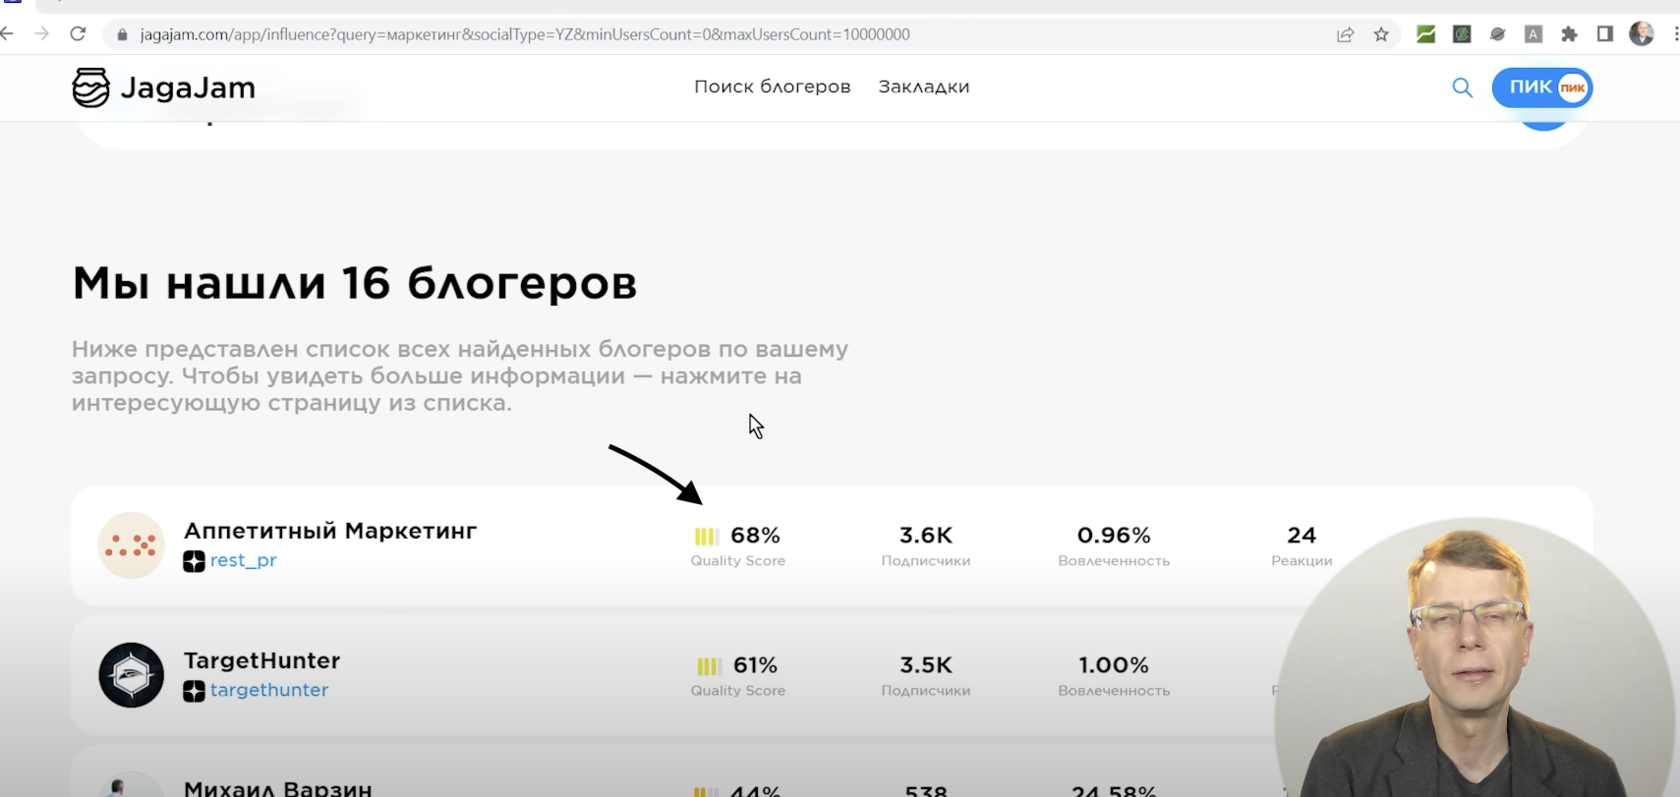The width and height of the screenshot is (1680, 797).
Task: Click the 24 Реакции value
Action: coord(1302,536)
